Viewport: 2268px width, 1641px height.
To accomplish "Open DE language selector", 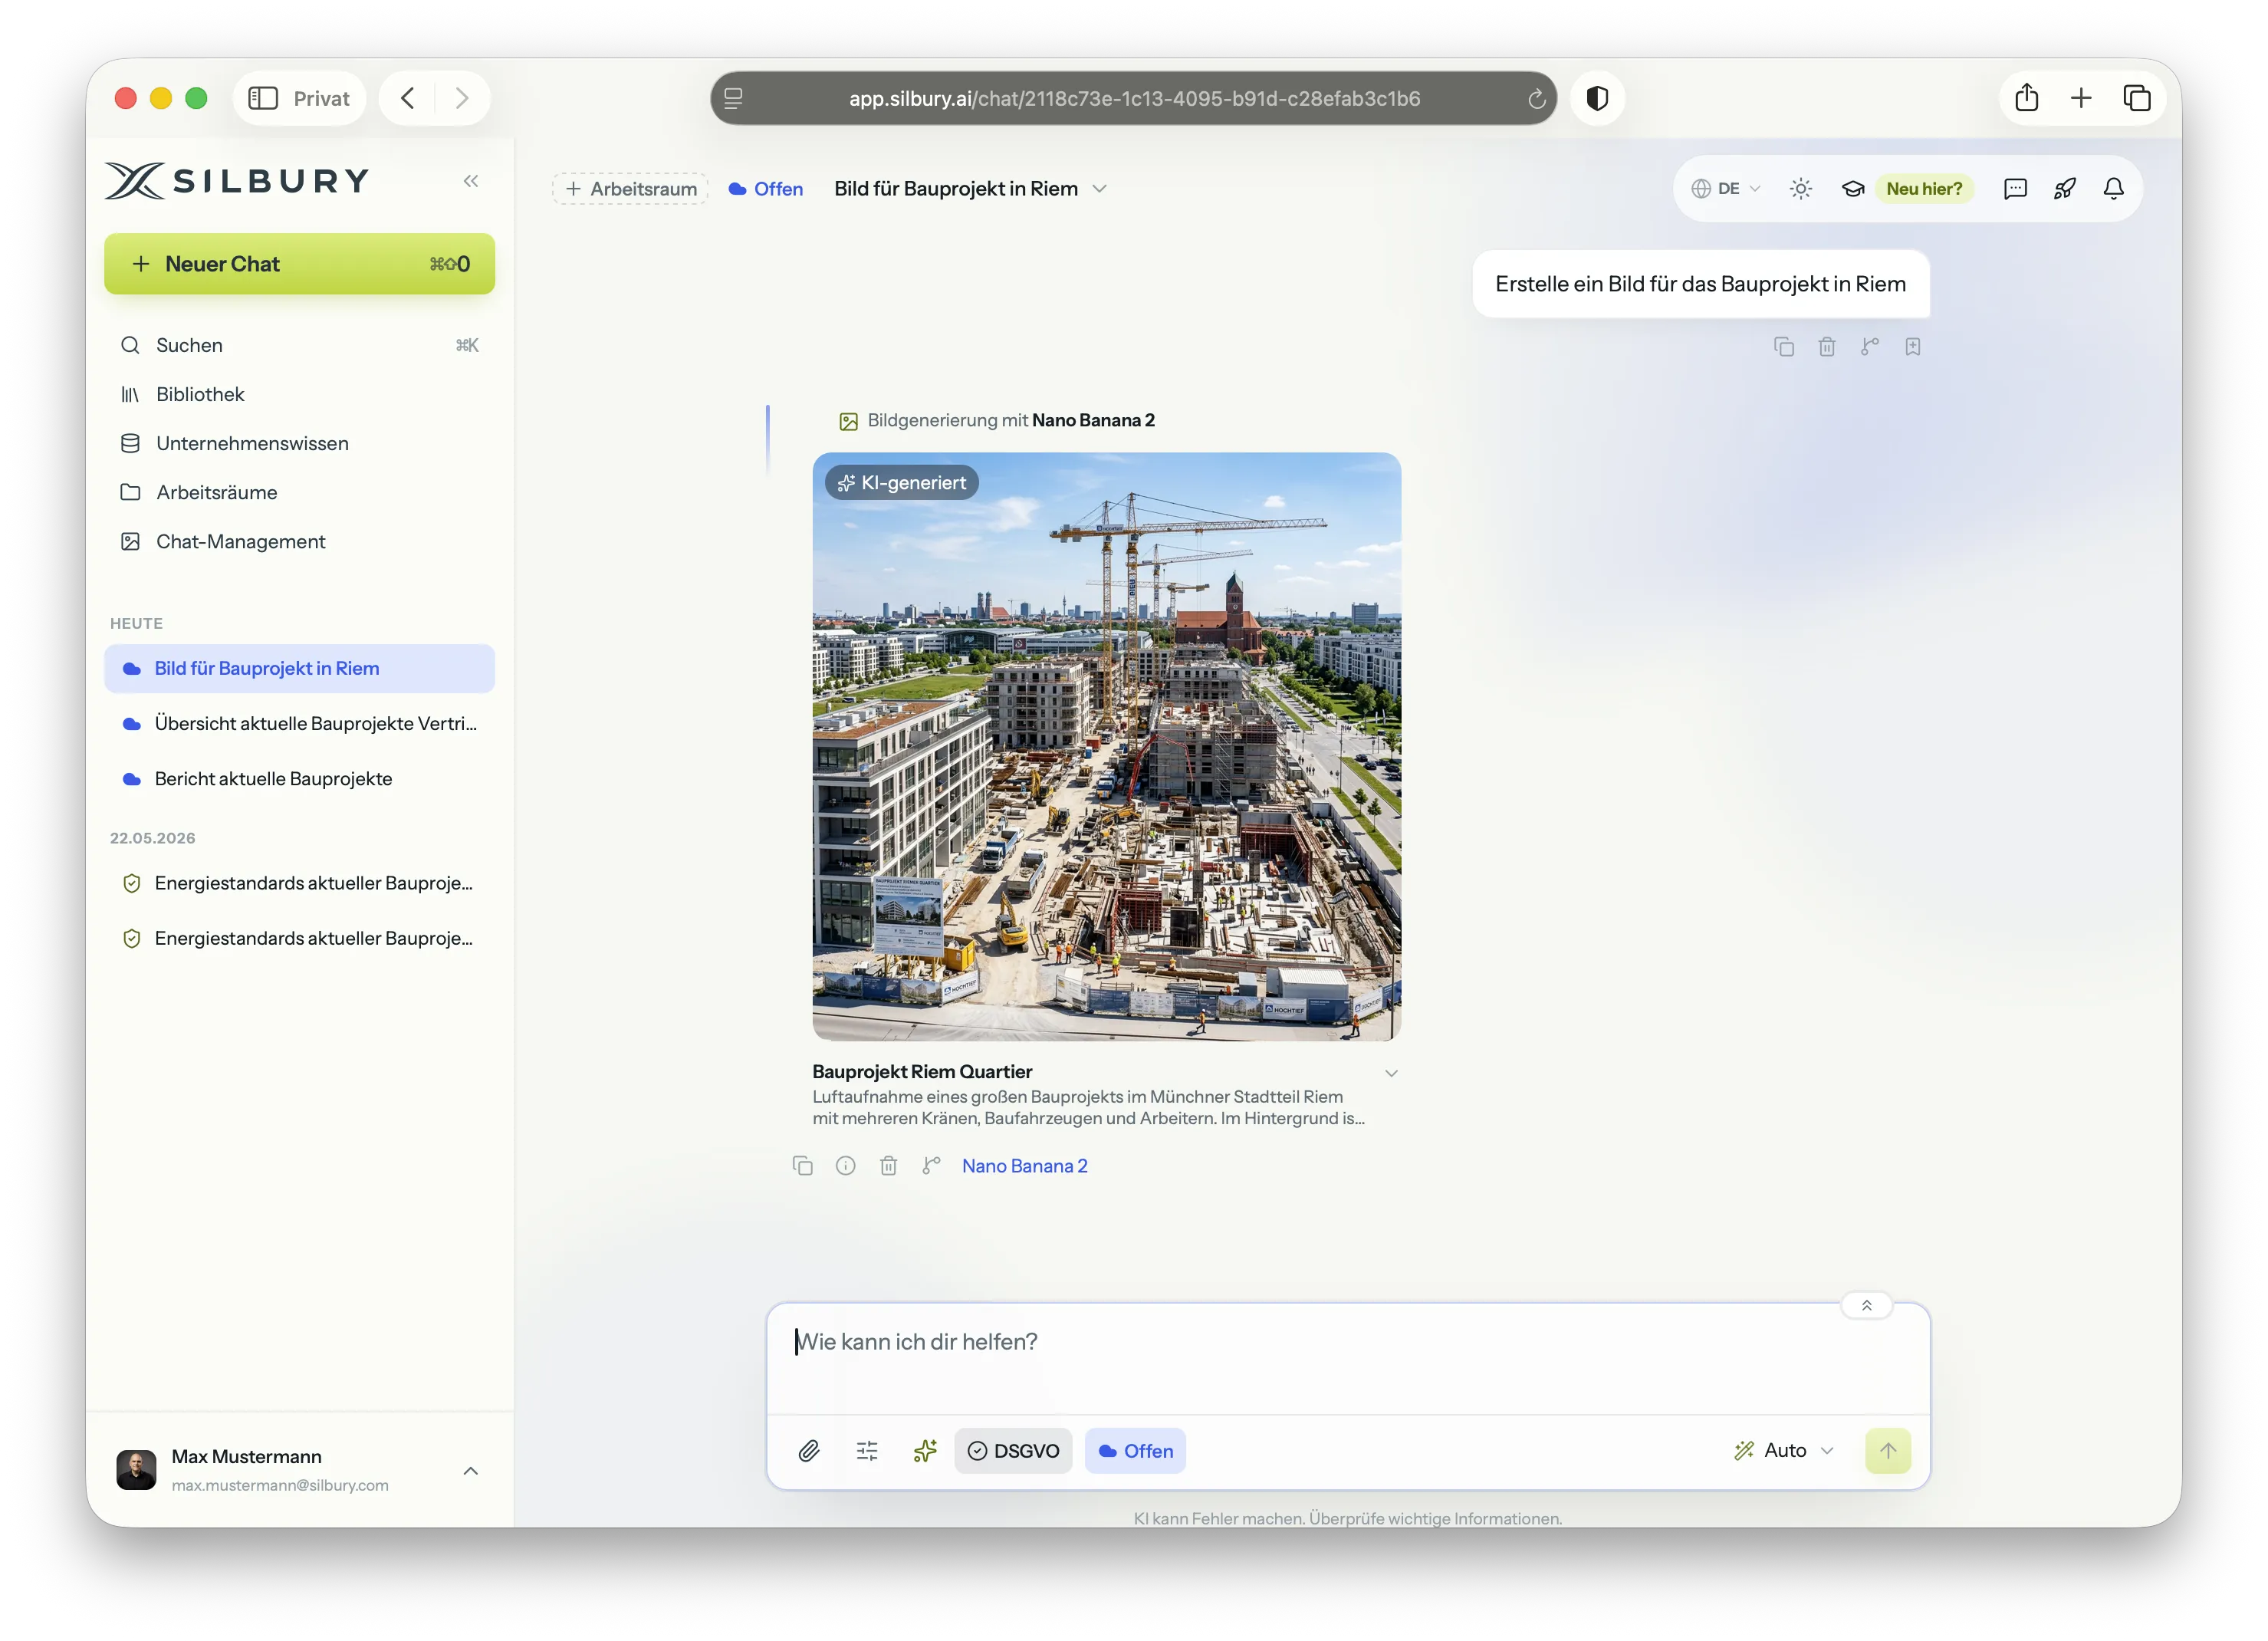I will 1726,189.
